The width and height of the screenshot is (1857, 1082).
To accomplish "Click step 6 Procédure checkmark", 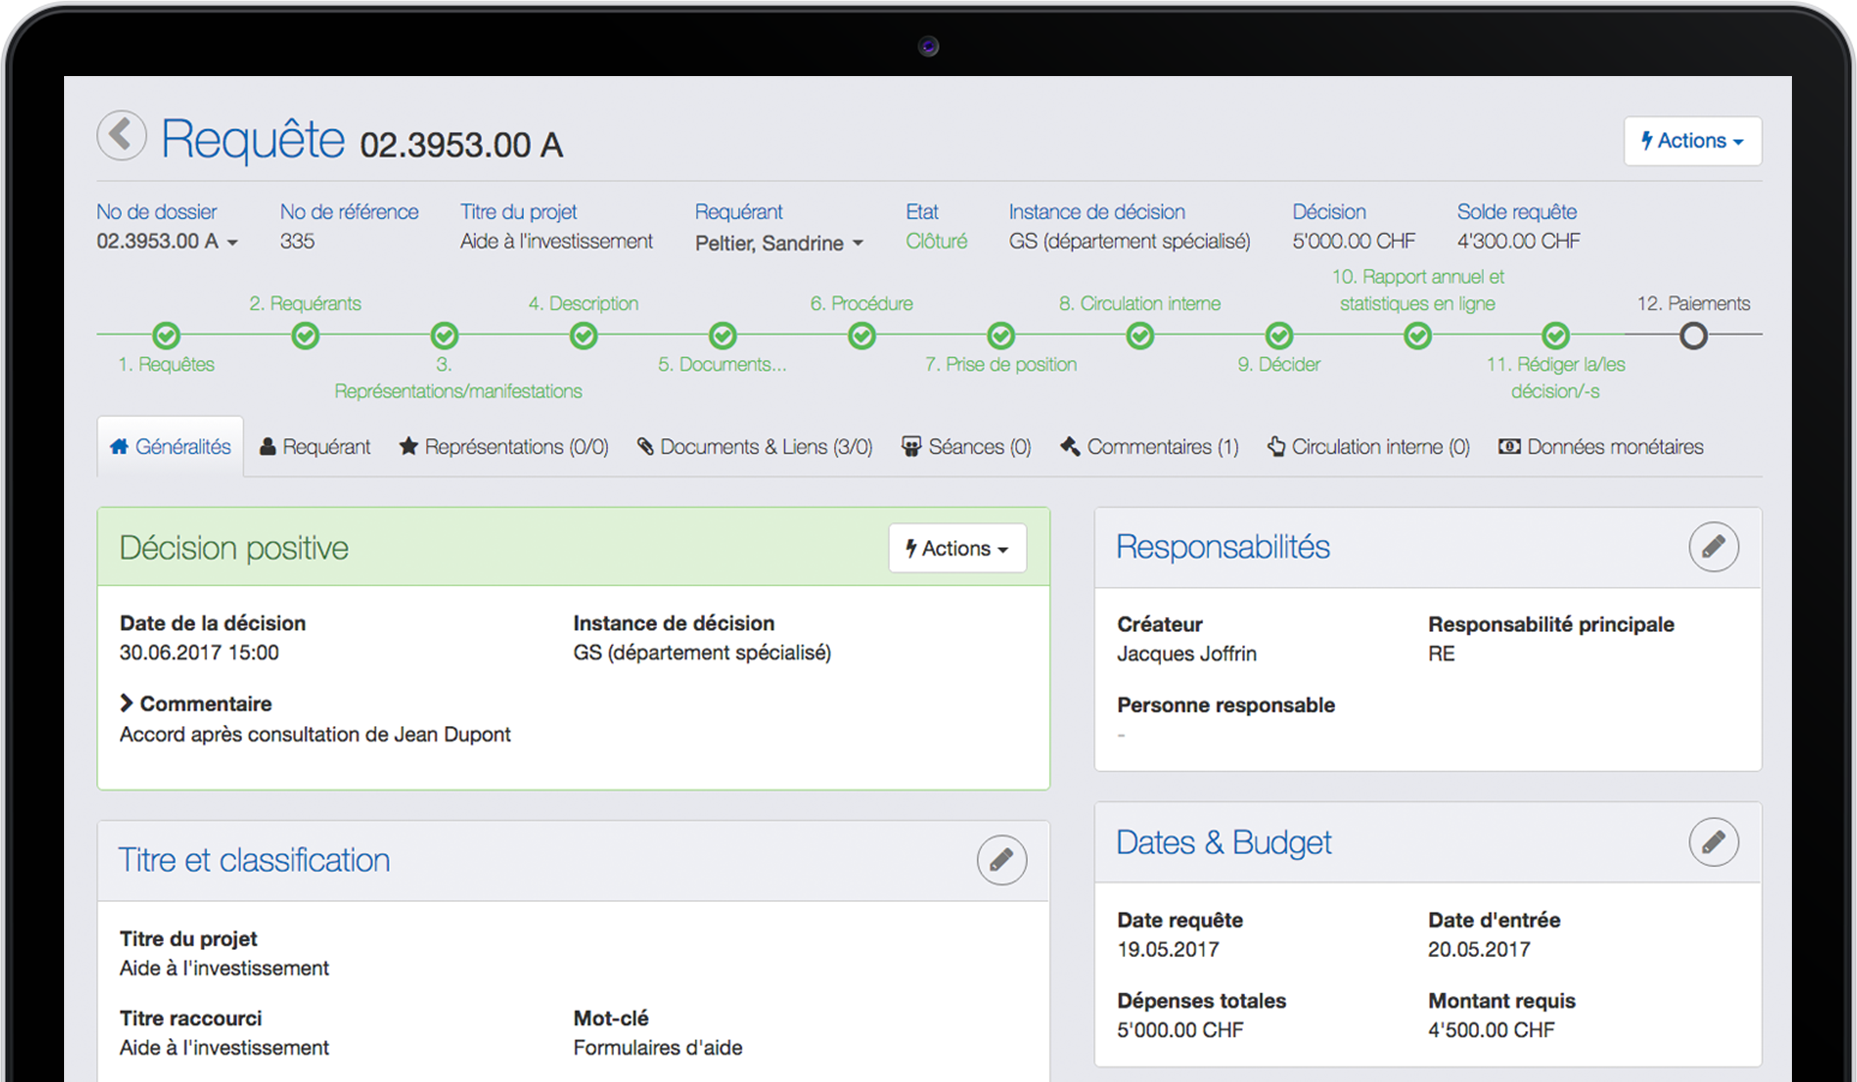I will (x=861, y=335).
